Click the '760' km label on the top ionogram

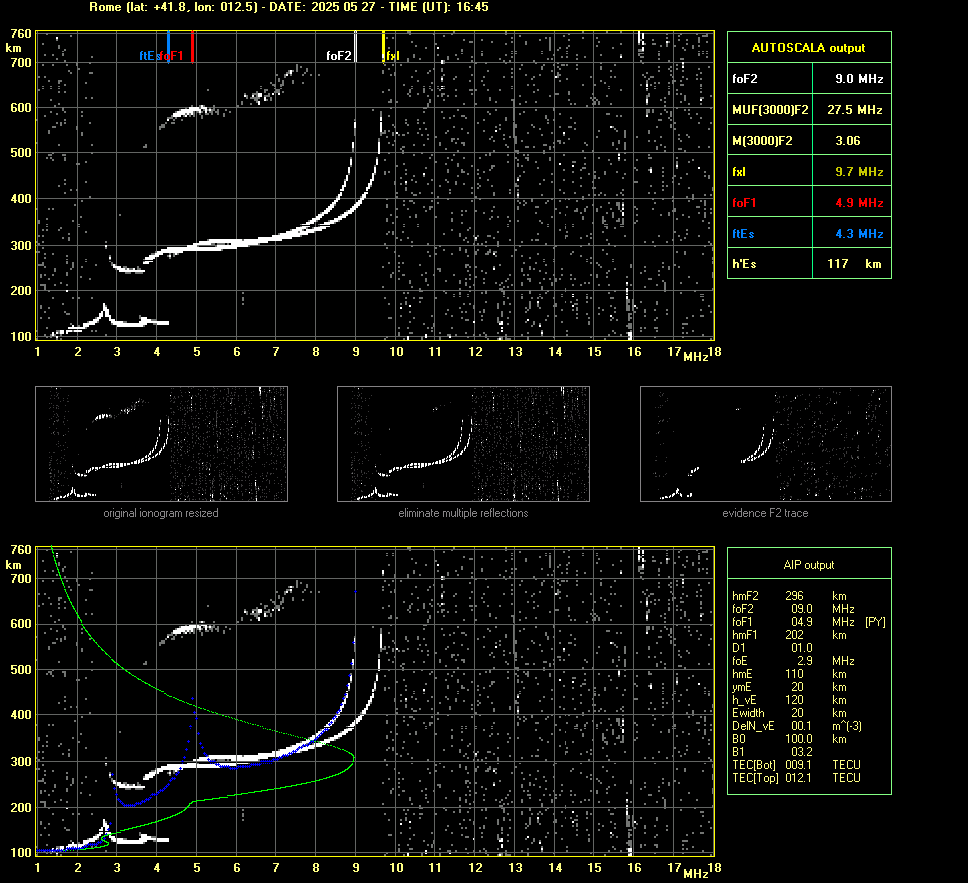(x=20, y=33)
